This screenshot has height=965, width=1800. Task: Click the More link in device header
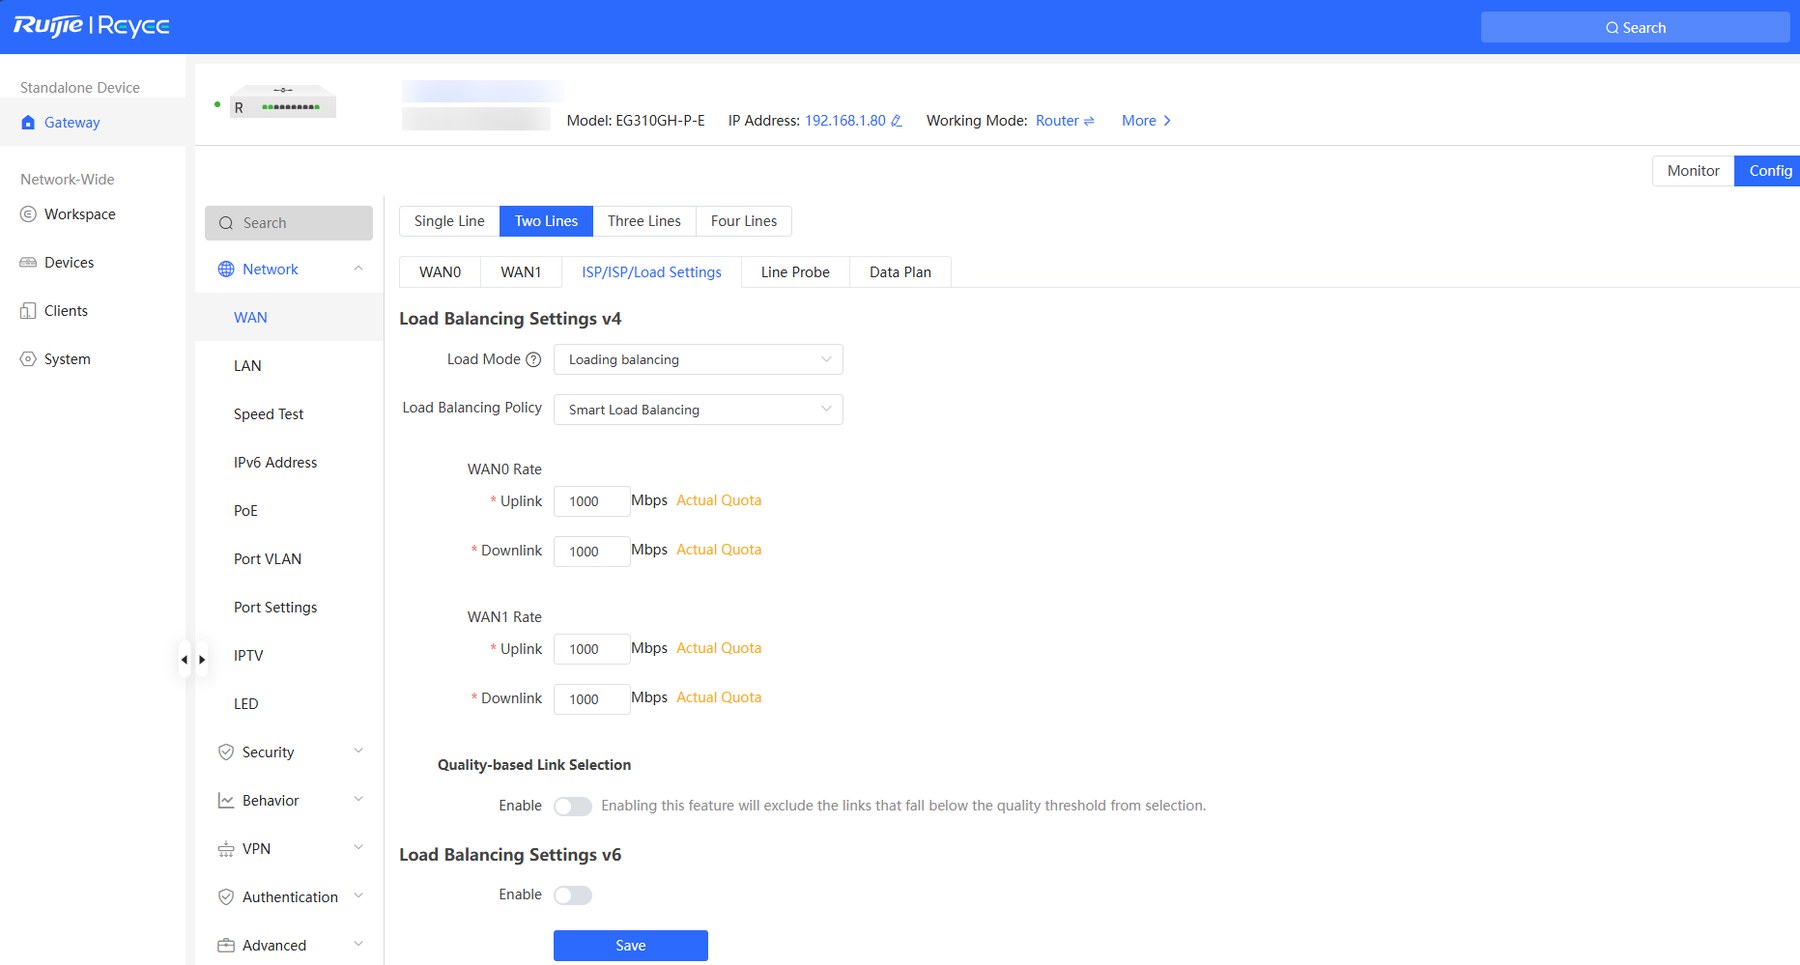click(1146, 121)
